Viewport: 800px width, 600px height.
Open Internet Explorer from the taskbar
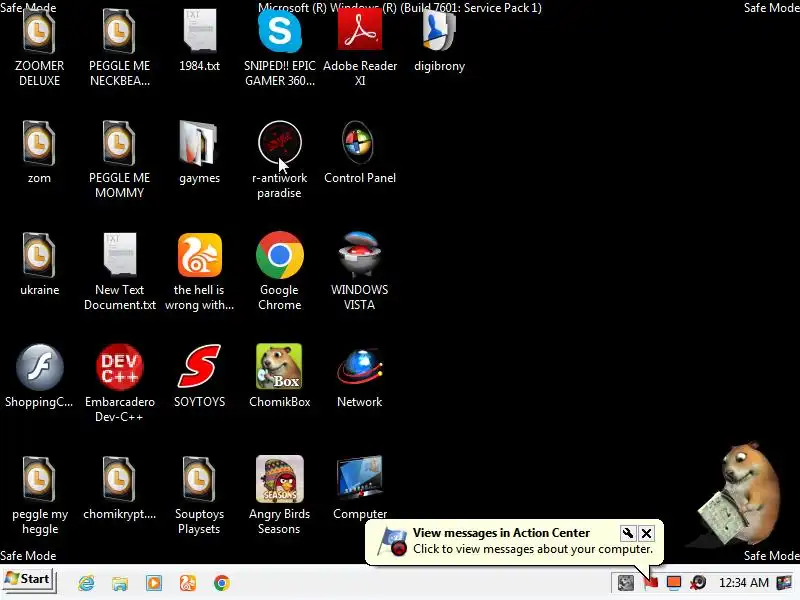point(86,583)
